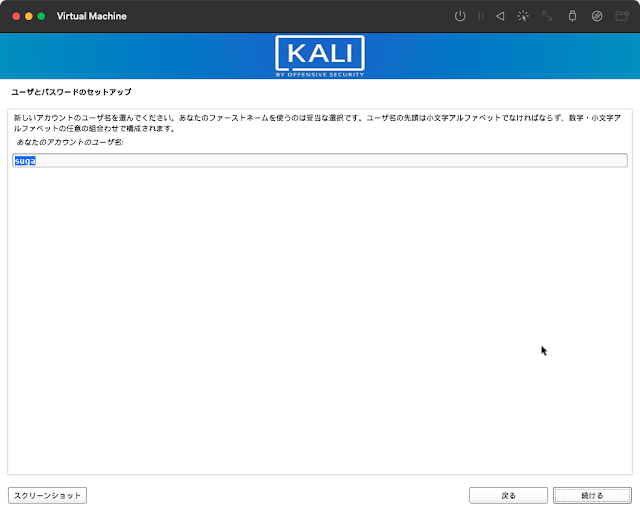Close the Virtual Machine window
The height and width of the screenshot is (512, 640).
(x=16, y=16)
